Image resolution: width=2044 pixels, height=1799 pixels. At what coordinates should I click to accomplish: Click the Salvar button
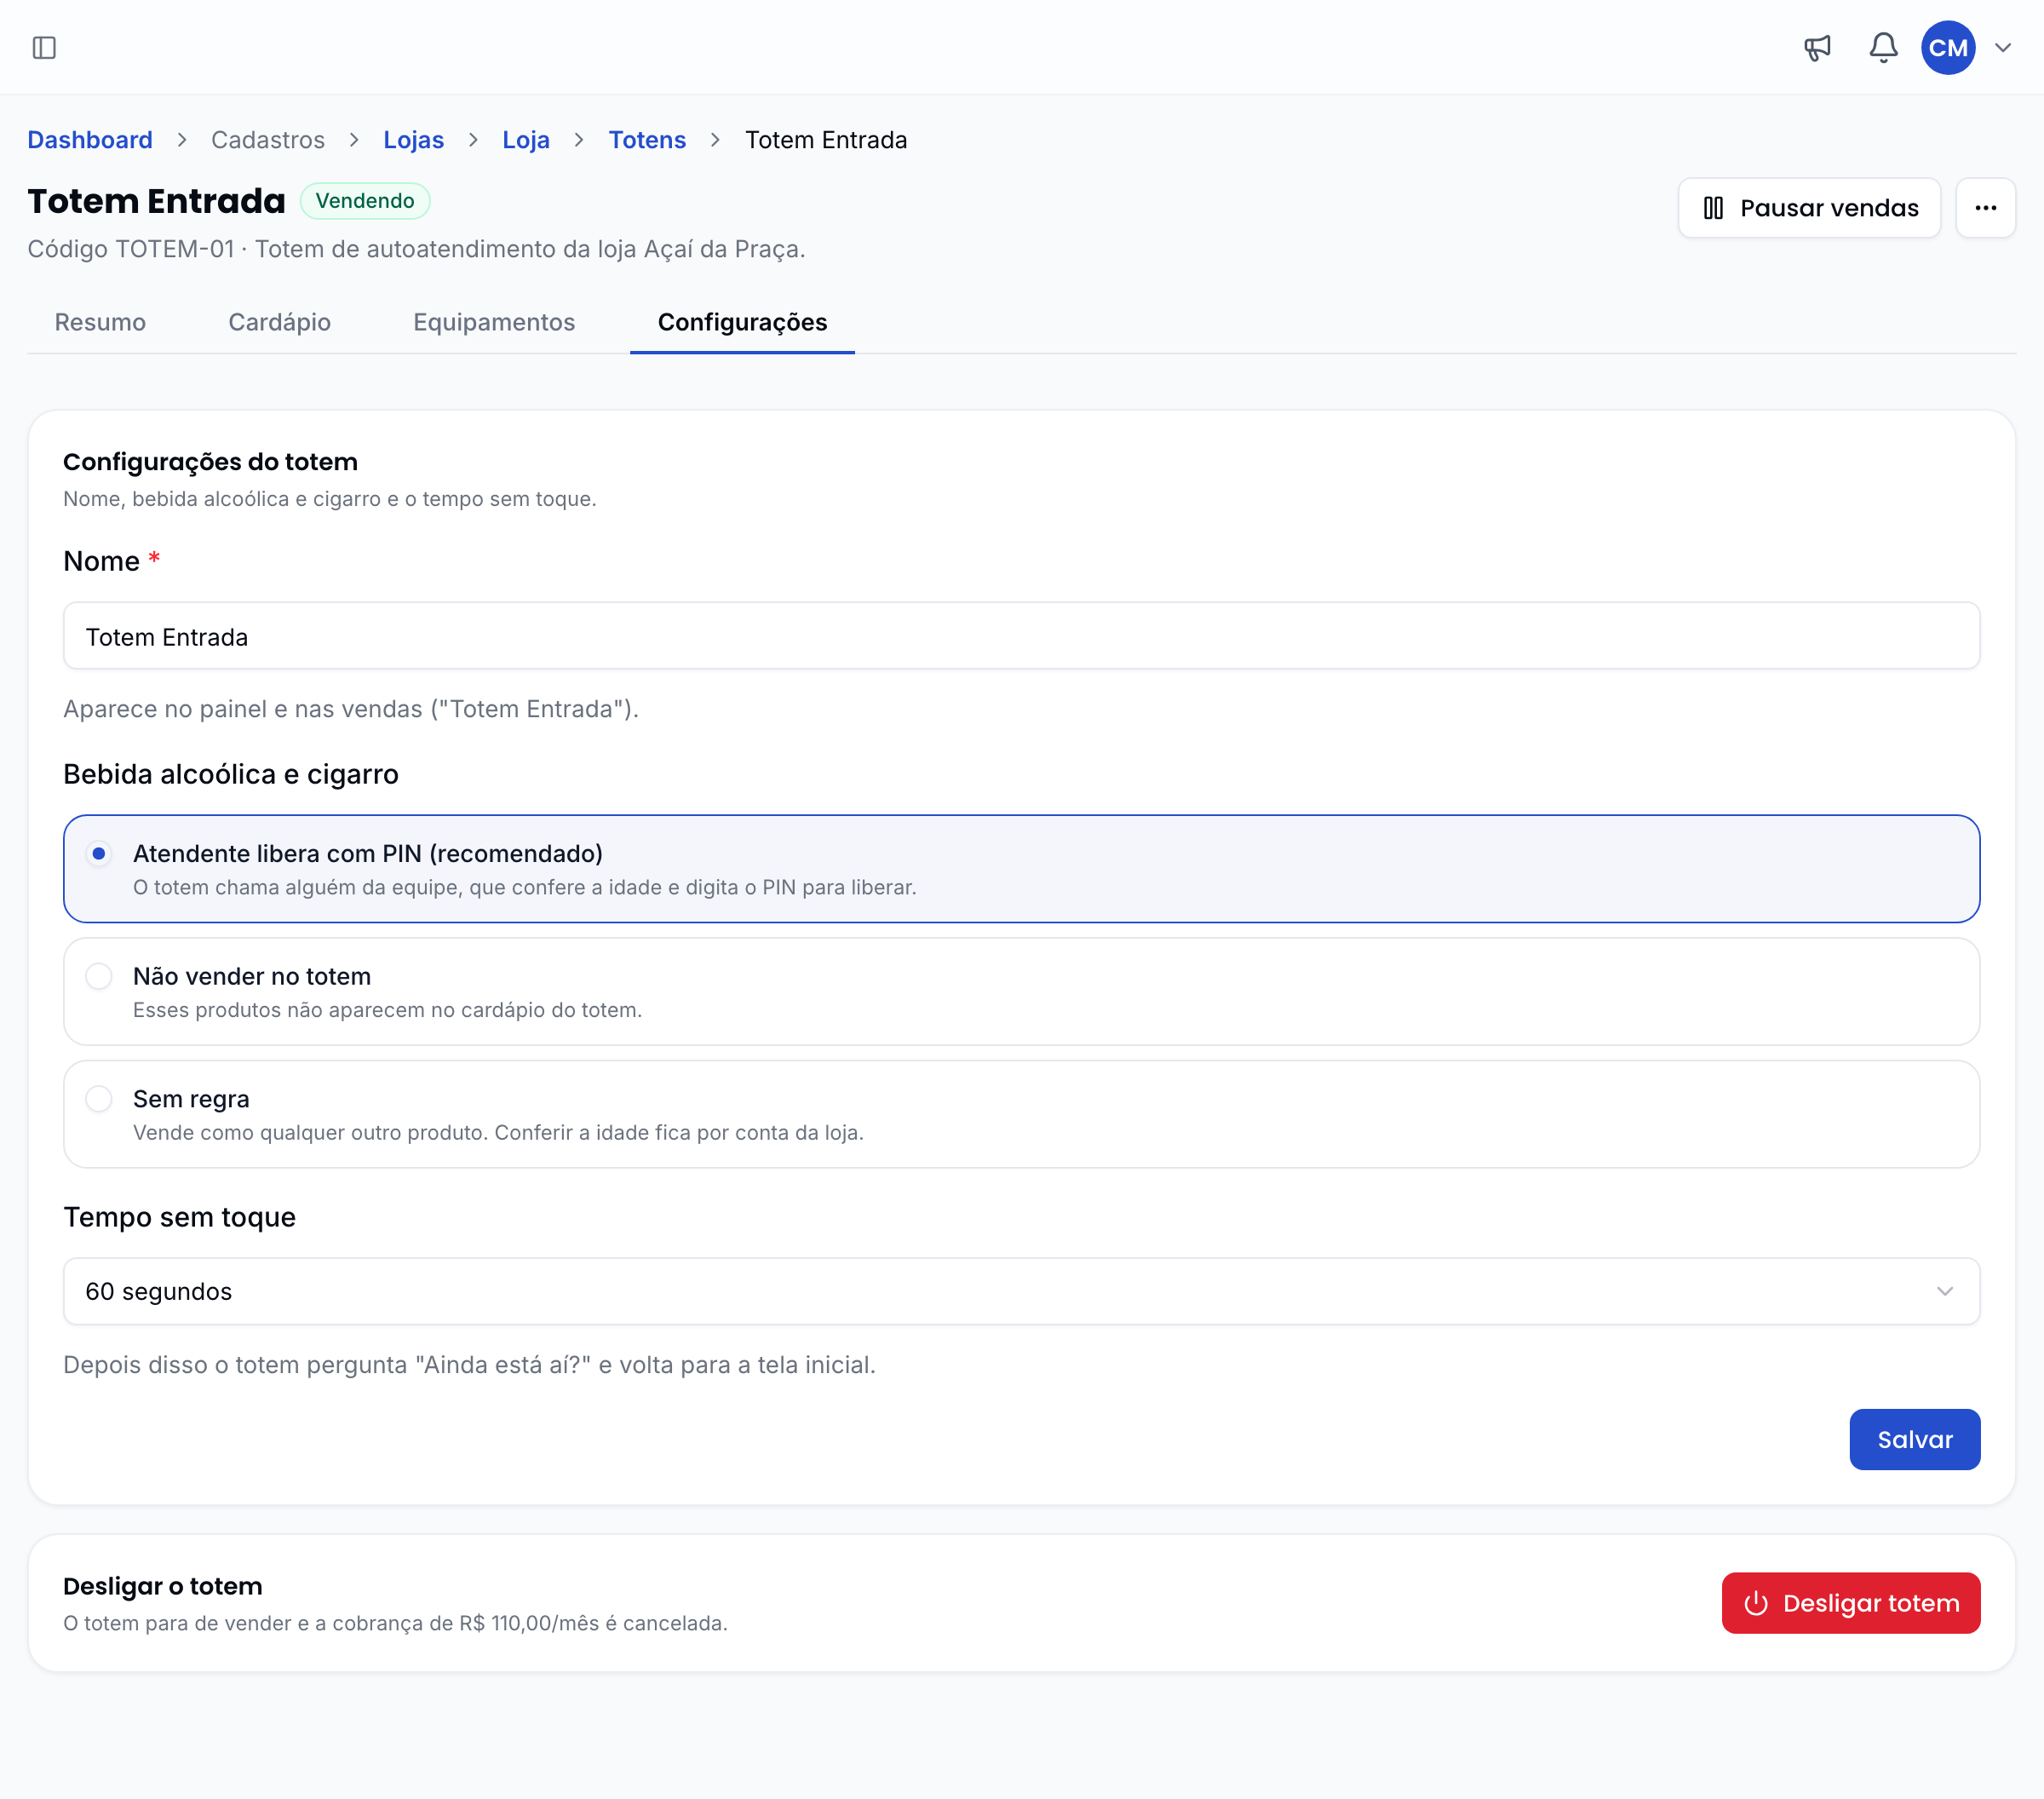[1914, 1439]
